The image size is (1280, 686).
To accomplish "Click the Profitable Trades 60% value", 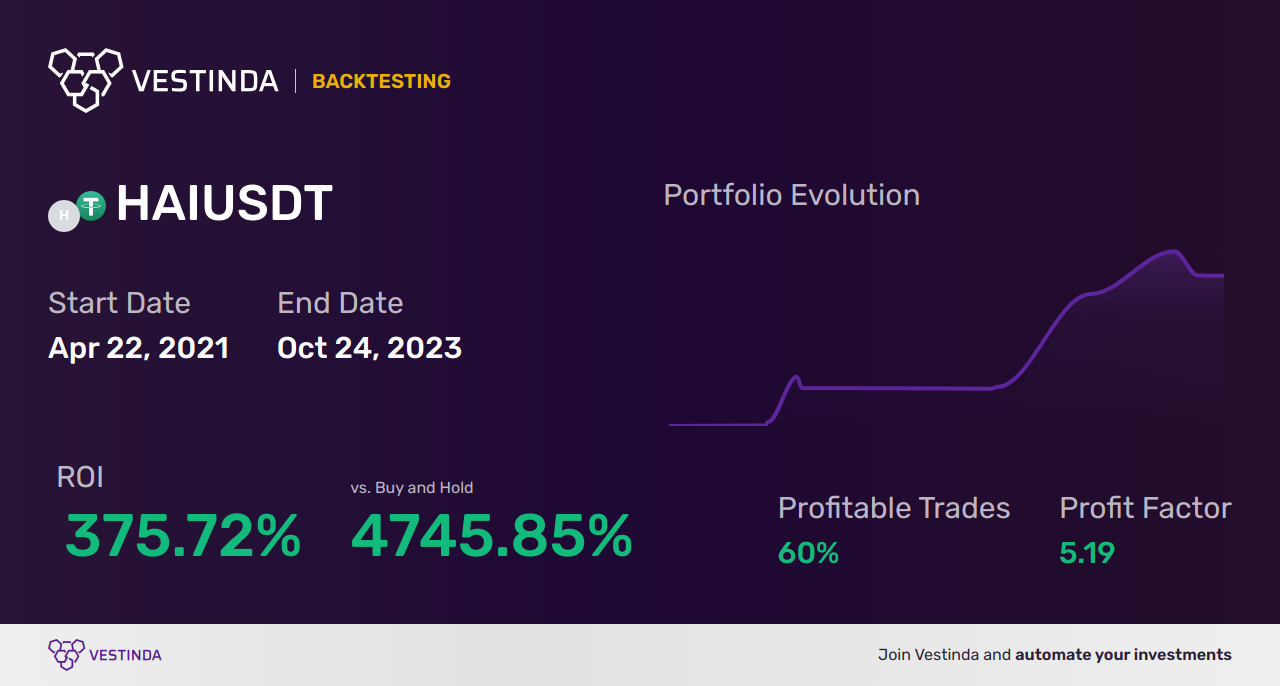I will (x=808, y=553).
